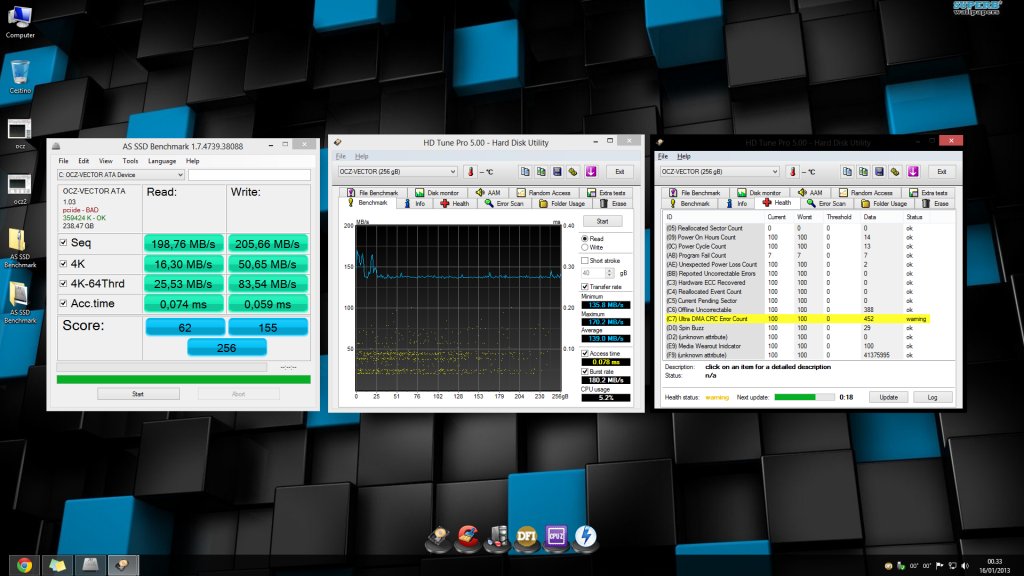
Task: Toggle the Transfer rate checkbox
Action: coord(585,287)
